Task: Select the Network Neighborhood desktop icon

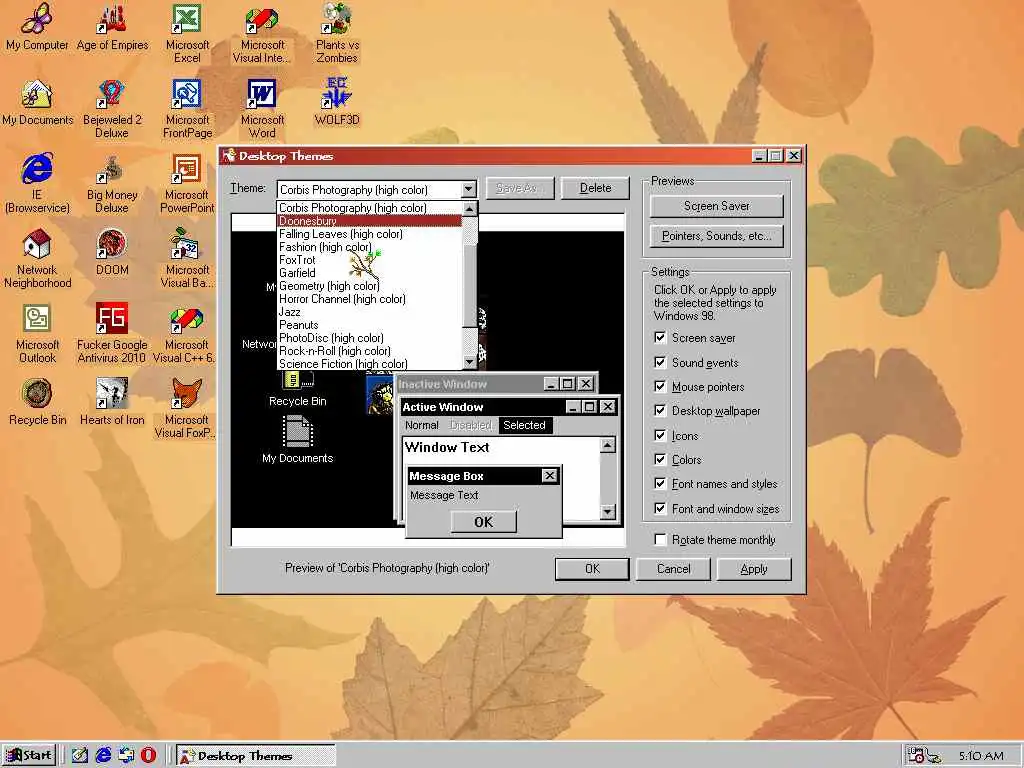Action: [37, 258]
